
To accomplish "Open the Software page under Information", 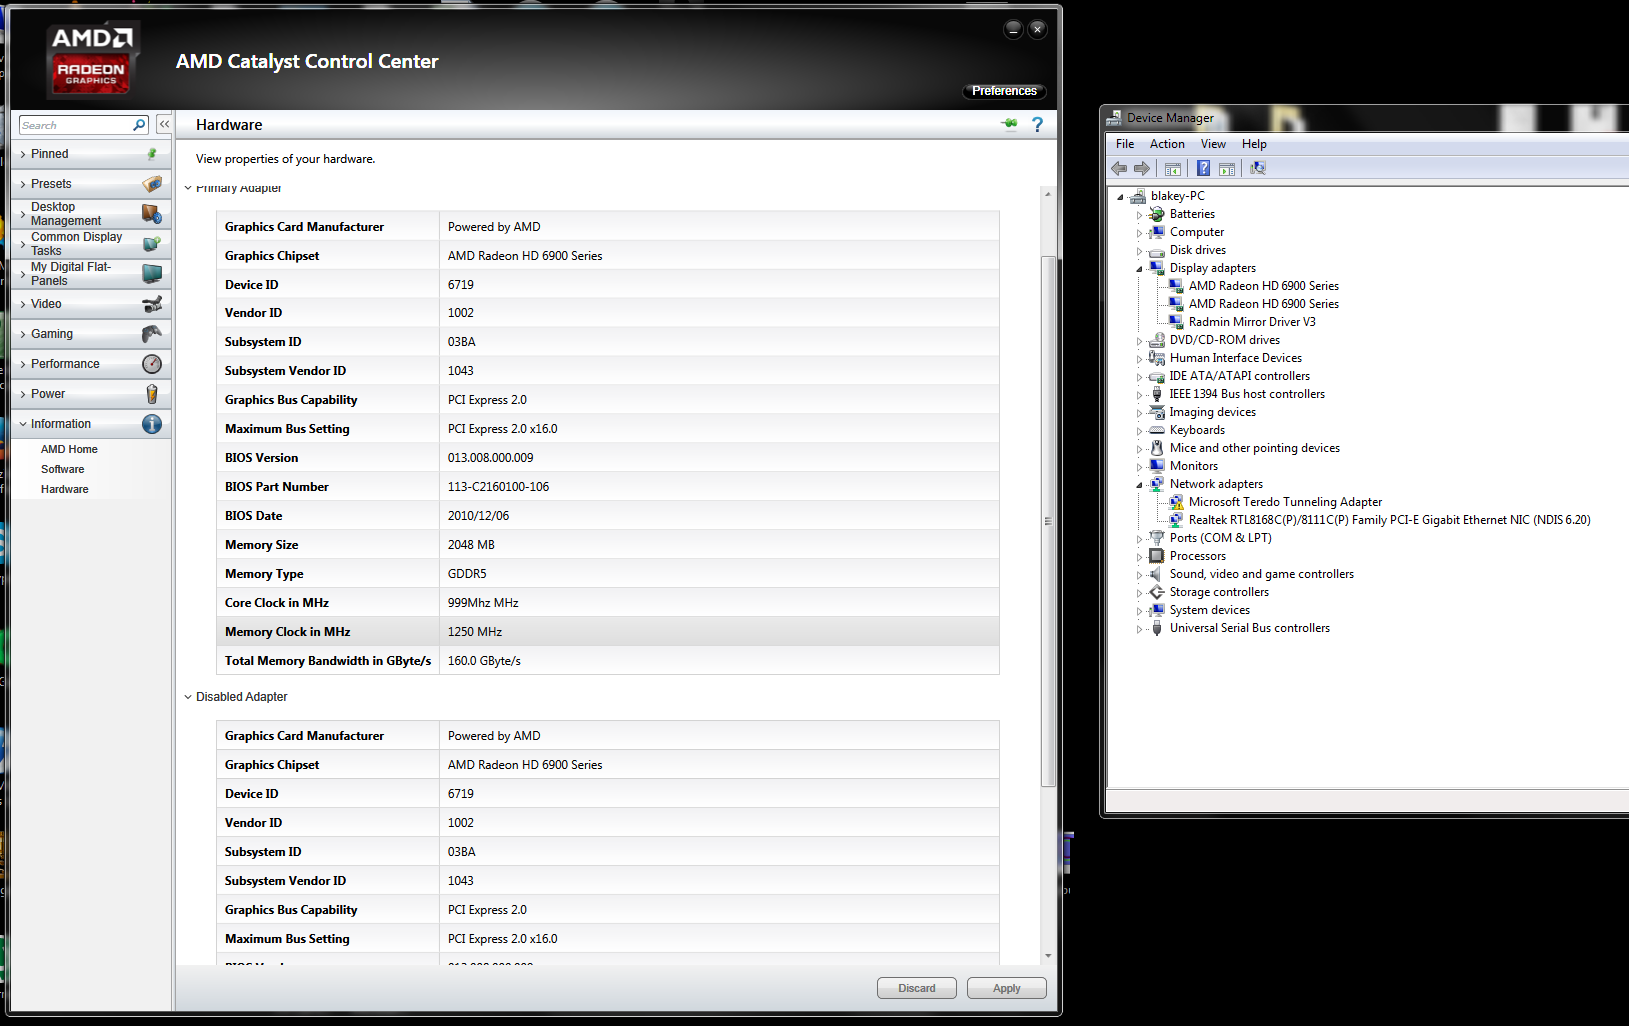I will point(62,469).
